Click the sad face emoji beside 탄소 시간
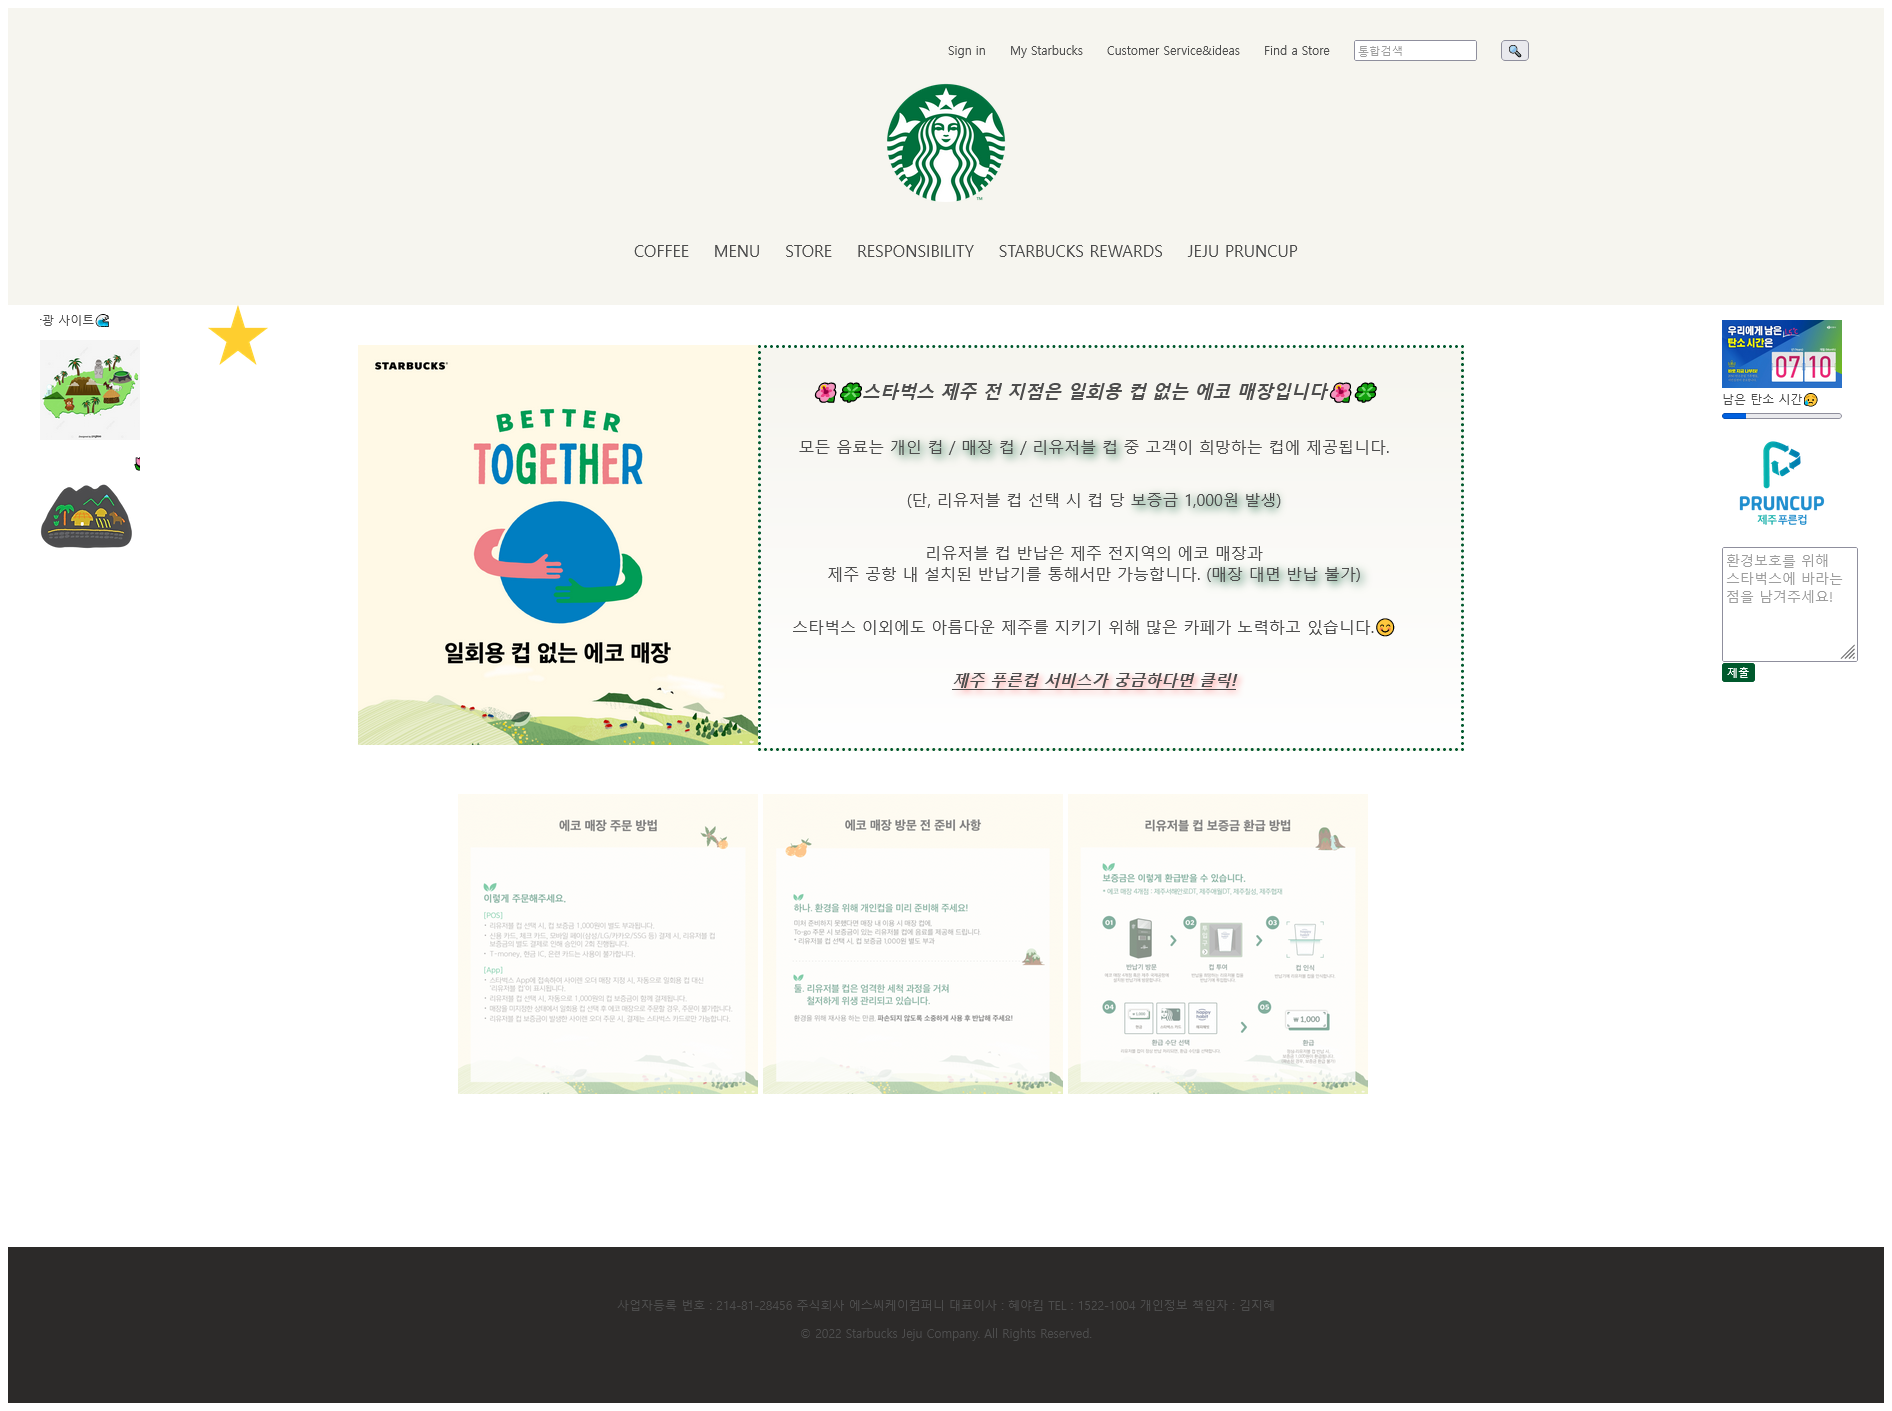 click(x=1810, y=400)
